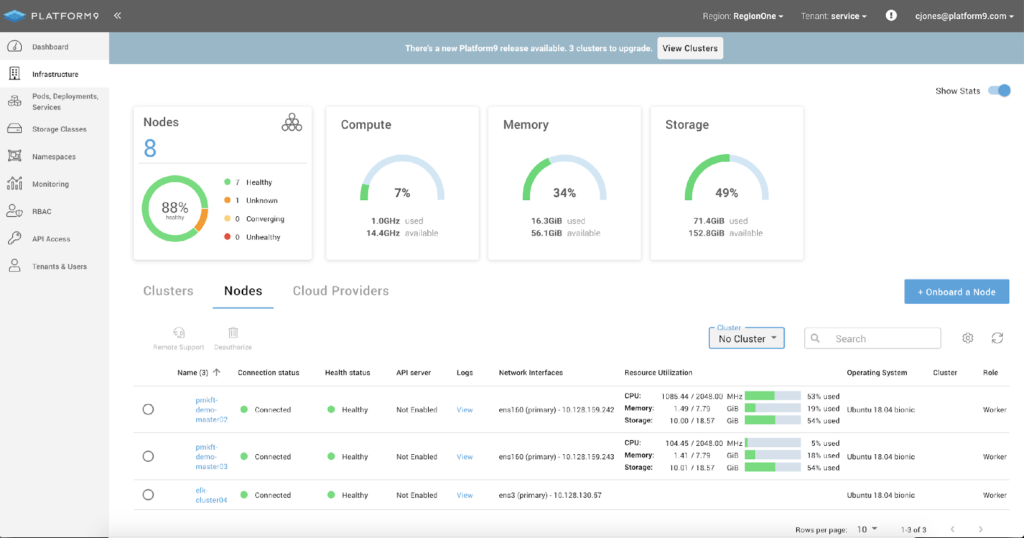The height and width of the screenshot is (538, 1024).
Task: Expand the Tenant: service dropdown
Action: 833,16
